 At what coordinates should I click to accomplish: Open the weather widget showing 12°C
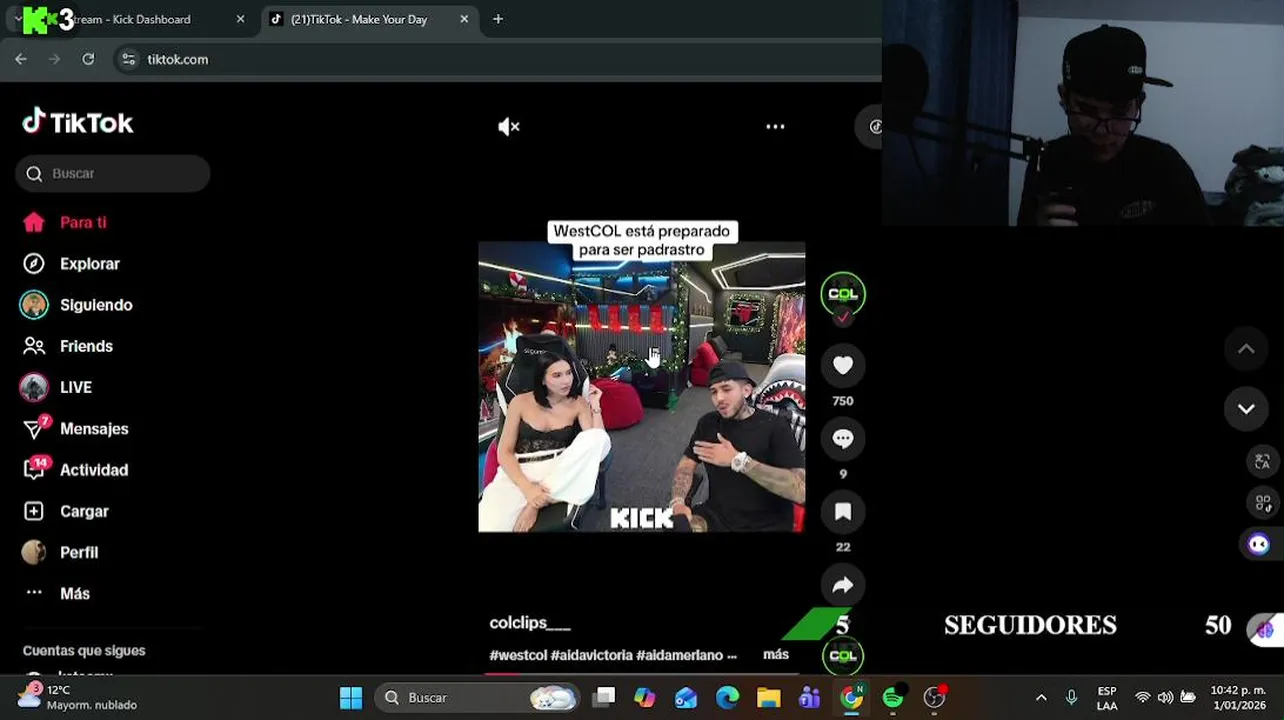[x=78, y=697]
